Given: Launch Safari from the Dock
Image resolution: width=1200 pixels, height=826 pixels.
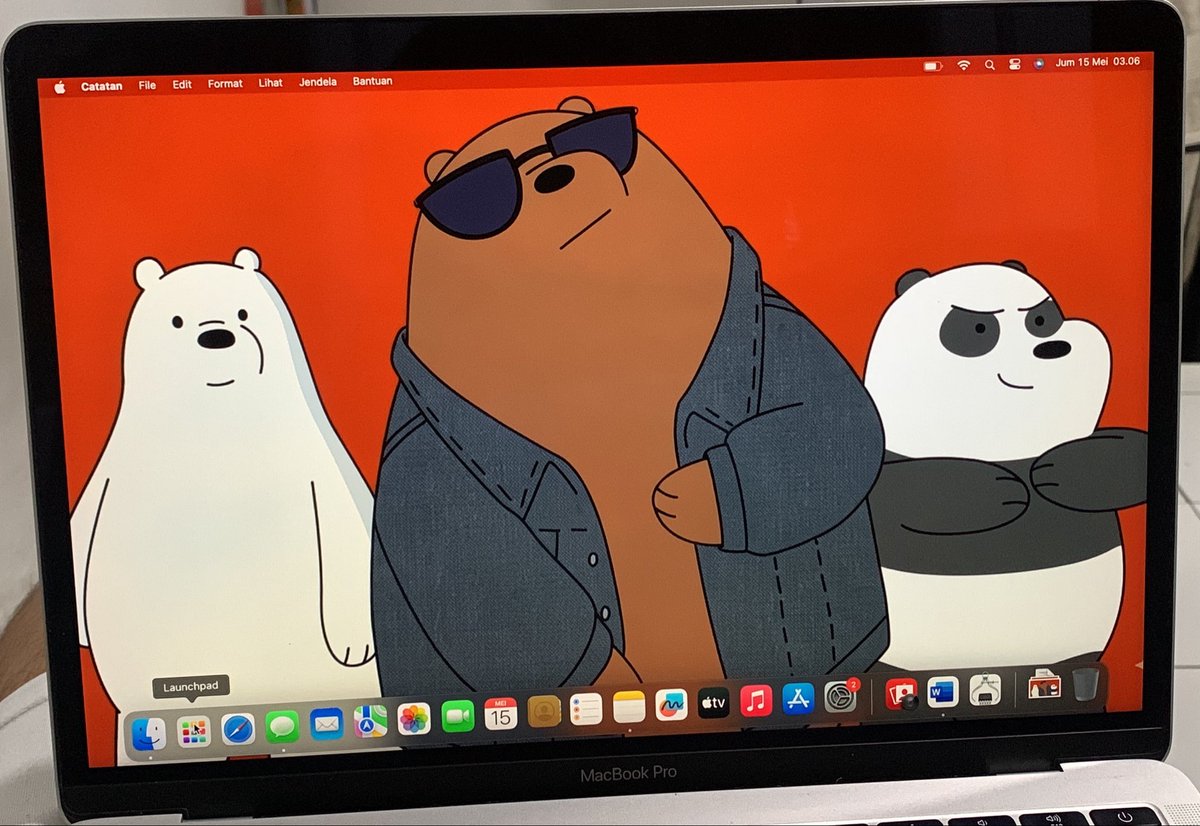Looking at the screenshot, I should (238, 729).
